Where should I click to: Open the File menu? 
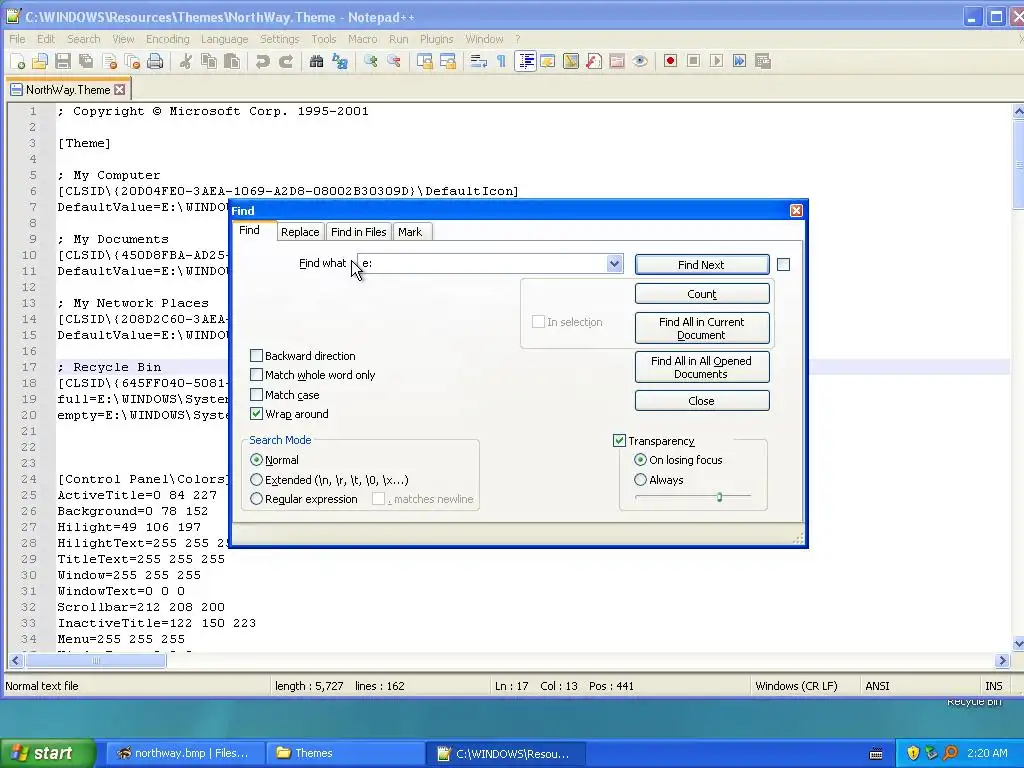click(x=17, y=39)
